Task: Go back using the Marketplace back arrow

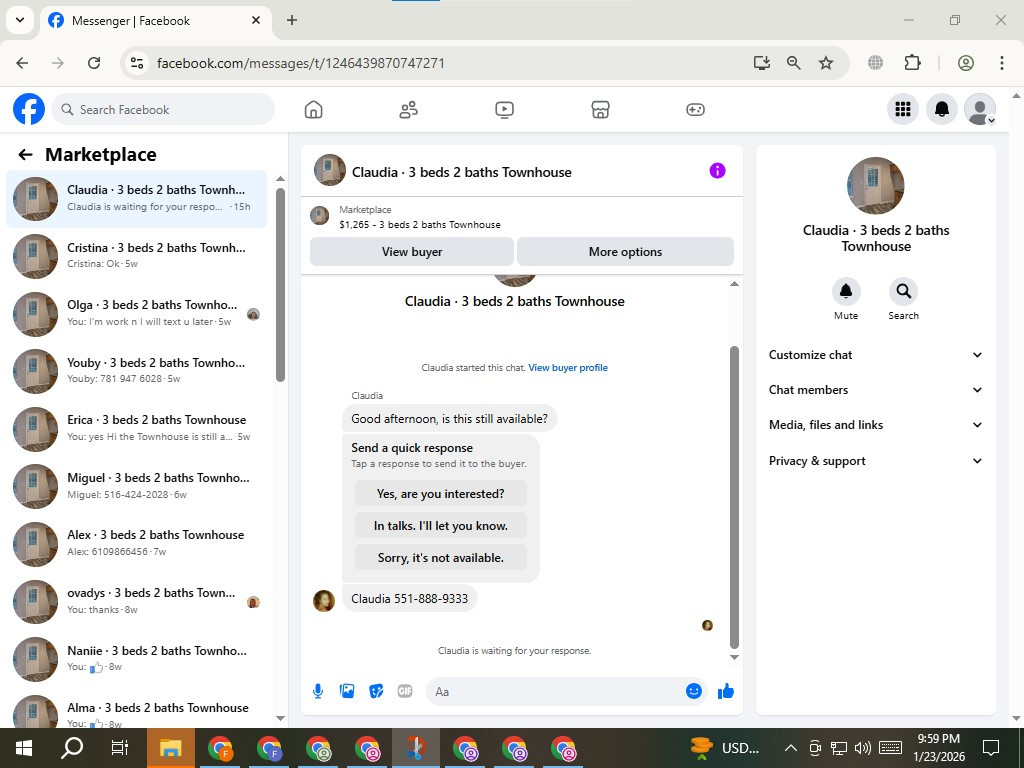Action: click(25, 155)
